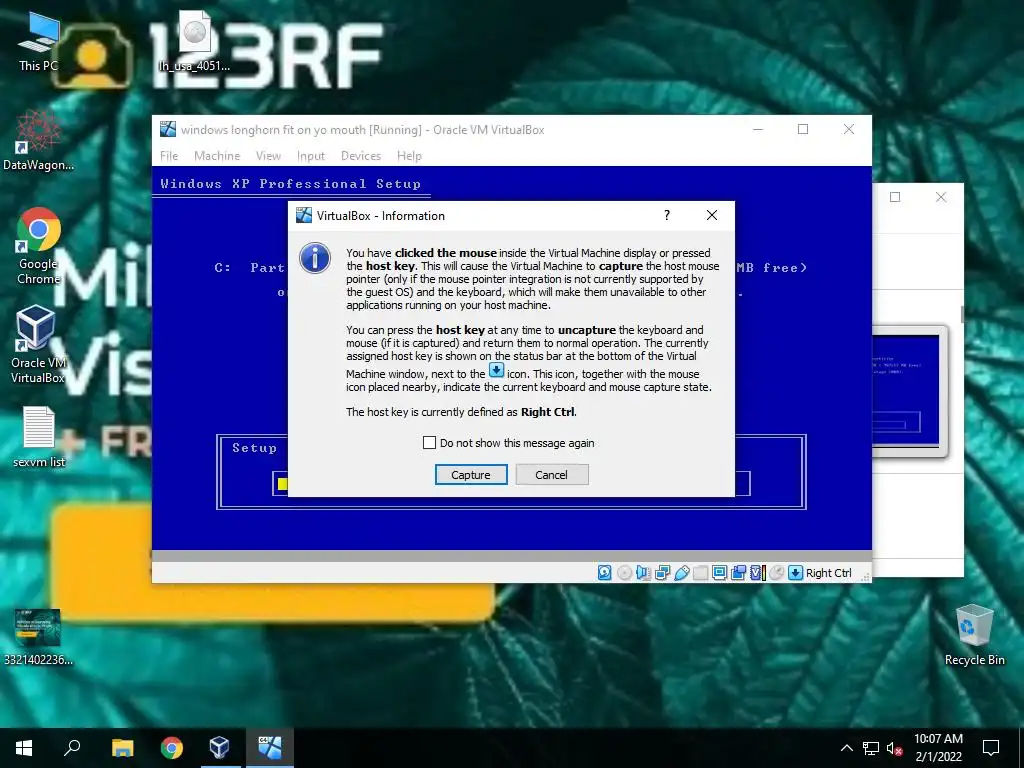Maximize the VirtualBox VM window

coord(803,129)
